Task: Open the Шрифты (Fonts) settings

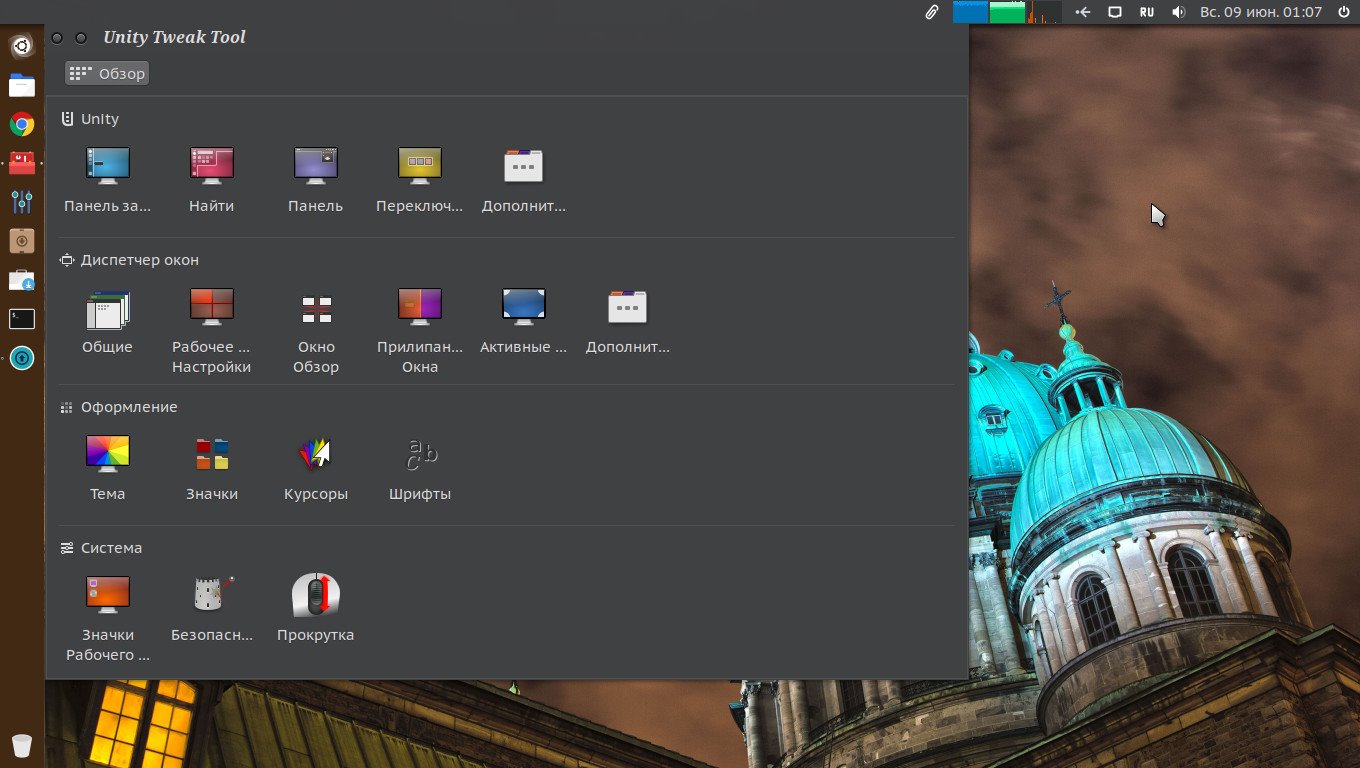Action: tap(419, 455)
